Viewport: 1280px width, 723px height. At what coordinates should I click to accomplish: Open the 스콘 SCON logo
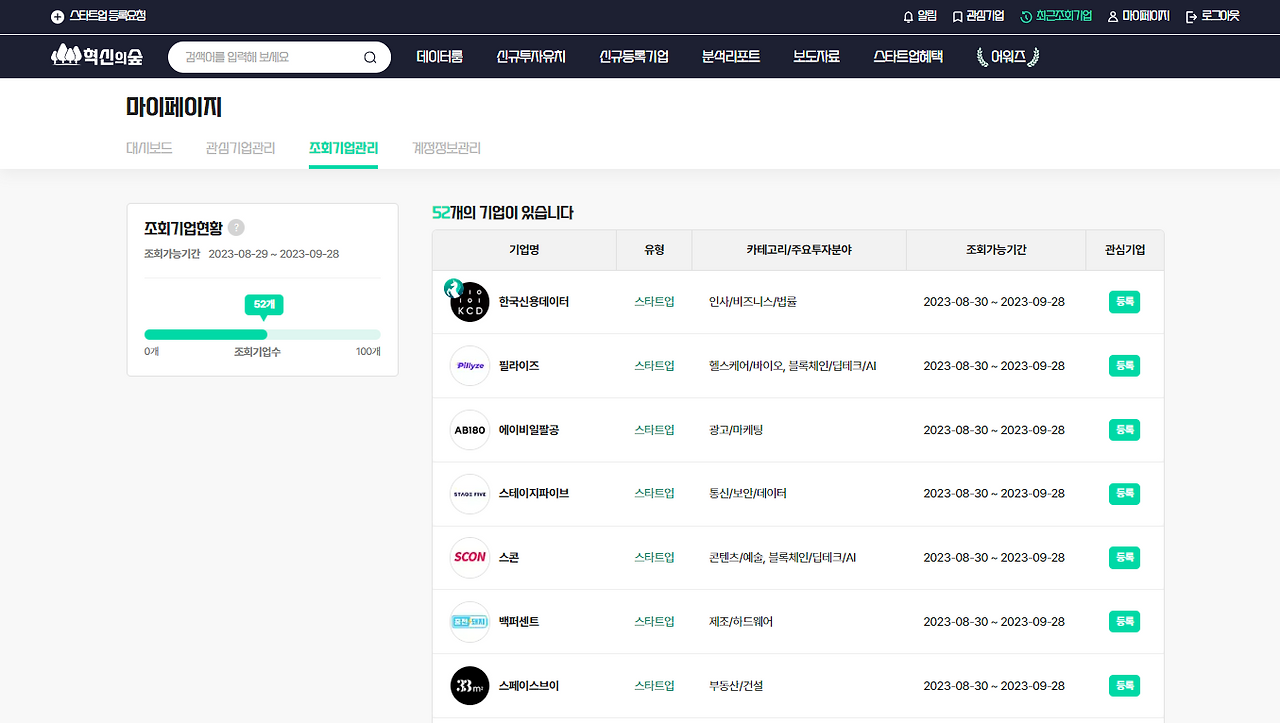469,558
